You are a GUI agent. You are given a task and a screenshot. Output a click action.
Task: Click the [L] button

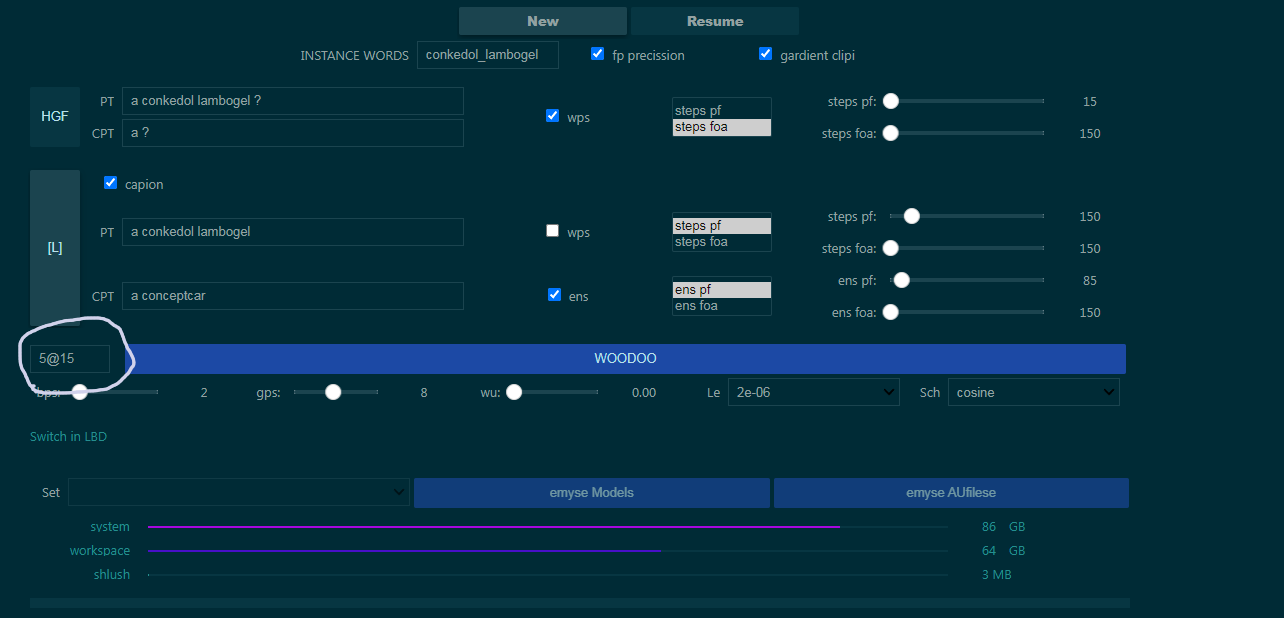coord(55,248)
